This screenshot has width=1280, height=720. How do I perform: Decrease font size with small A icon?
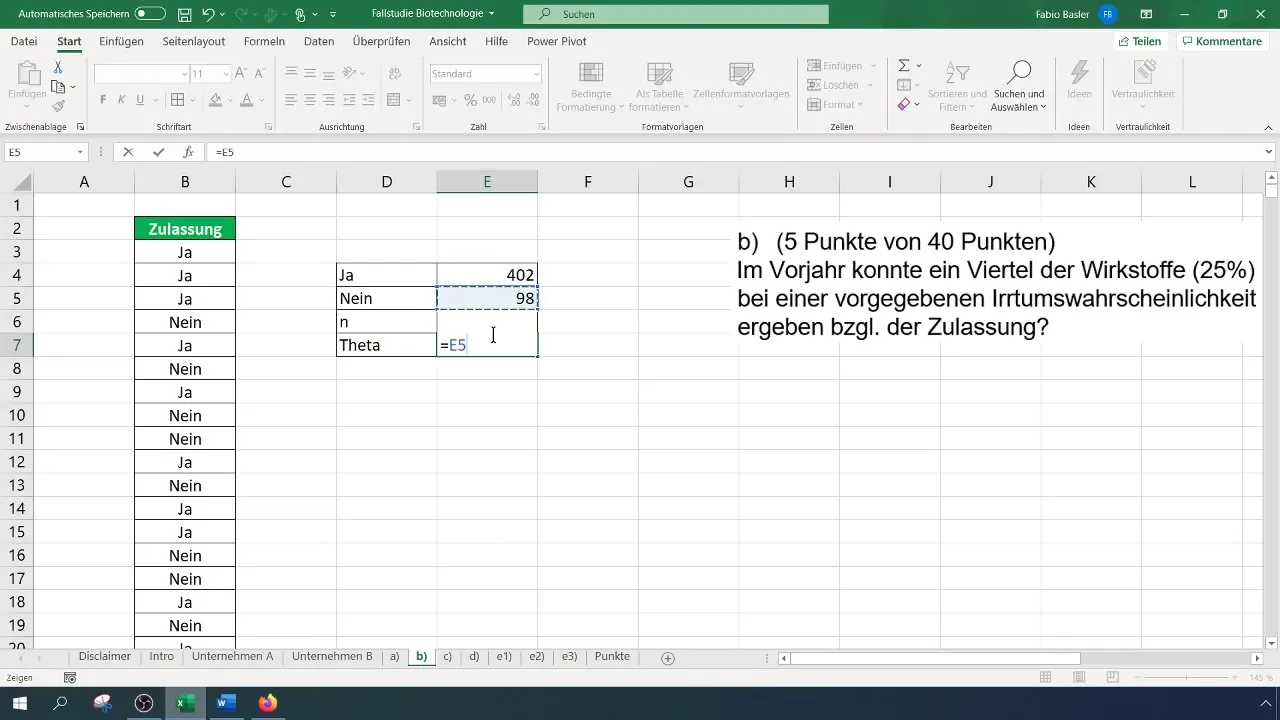(260, 74)
